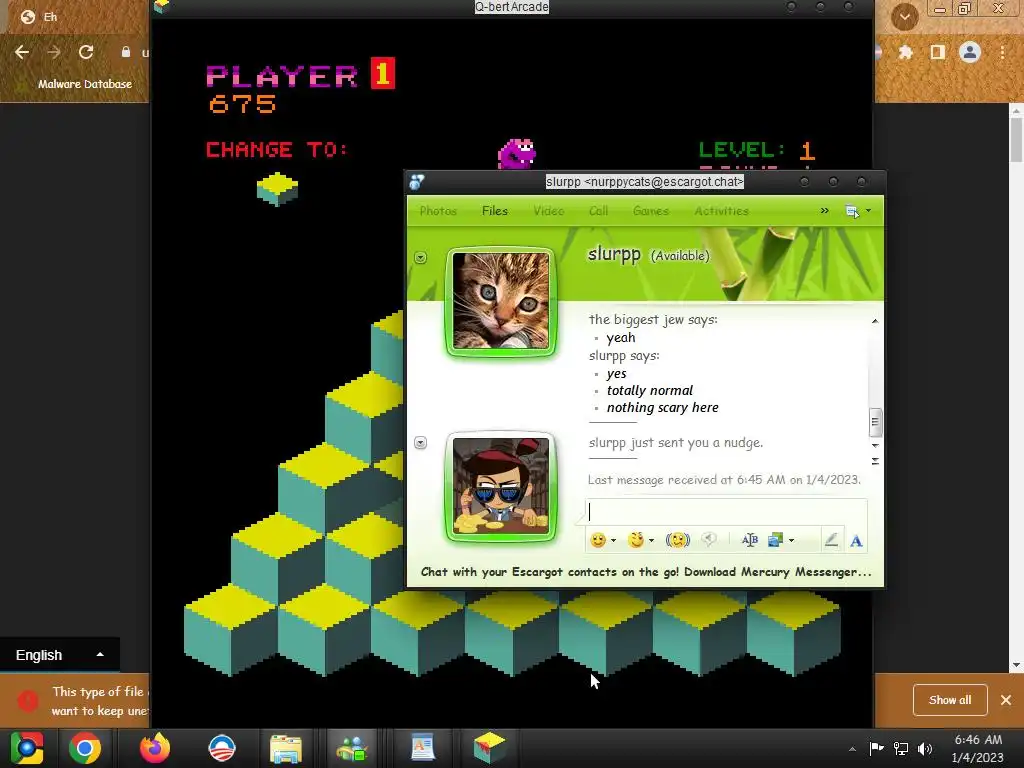This screenshot has width=1024, height=768.
Task: Click your cartoon display picture
Action: 501,487
